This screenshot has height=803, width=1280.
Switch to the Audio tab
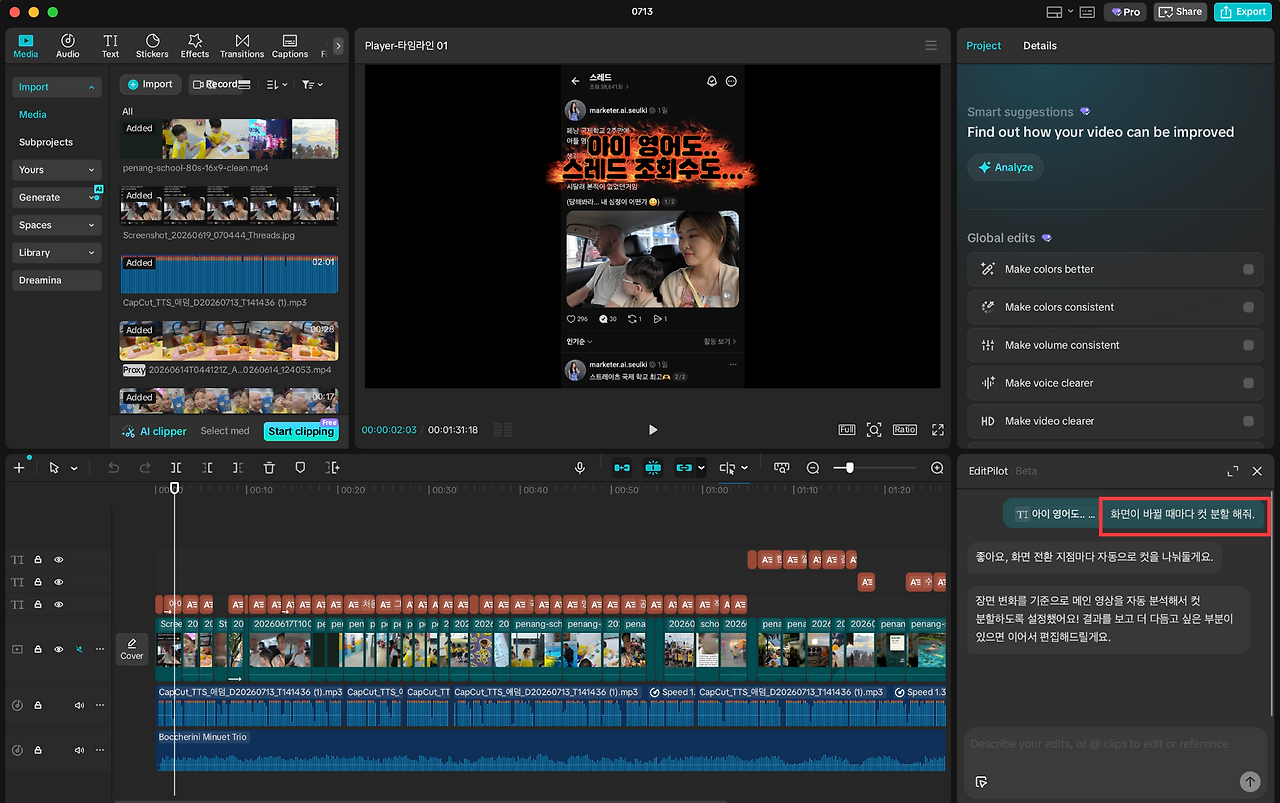click(68, 46)
